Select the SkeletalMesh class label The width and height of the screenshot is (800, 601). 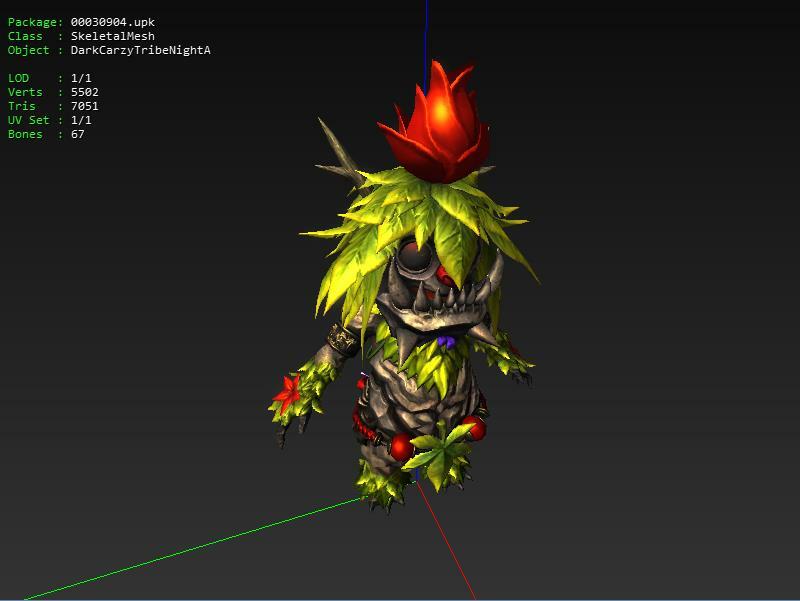click(x=112, y=36)
